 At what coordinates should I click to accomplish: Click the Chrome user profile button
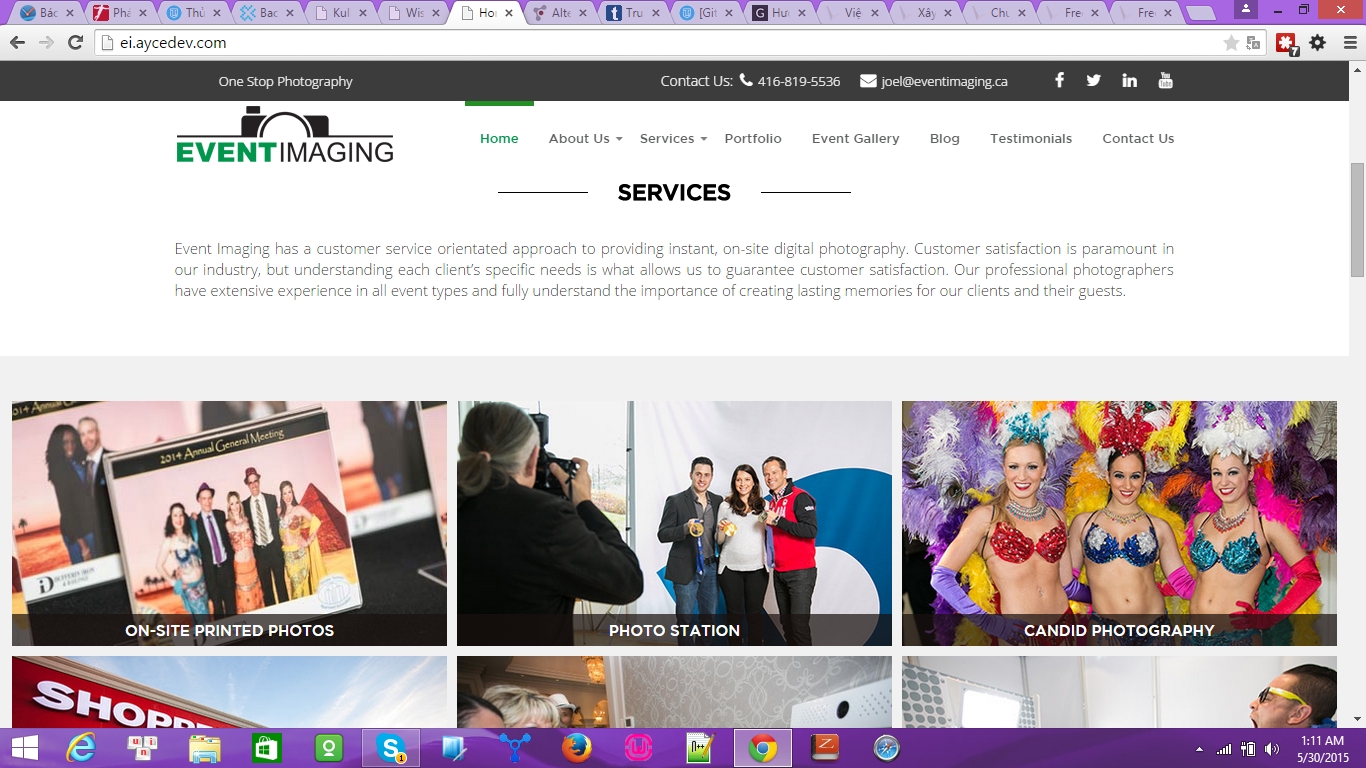1246,9
